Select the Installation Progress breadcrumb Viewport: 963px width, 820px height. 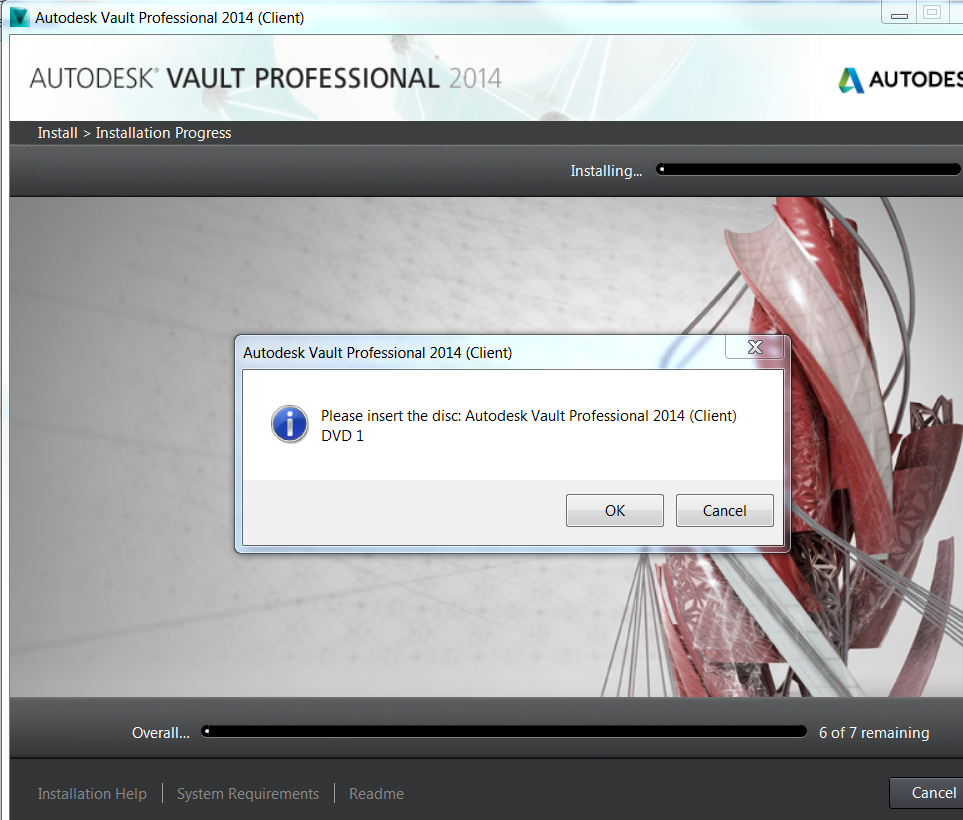163,132
